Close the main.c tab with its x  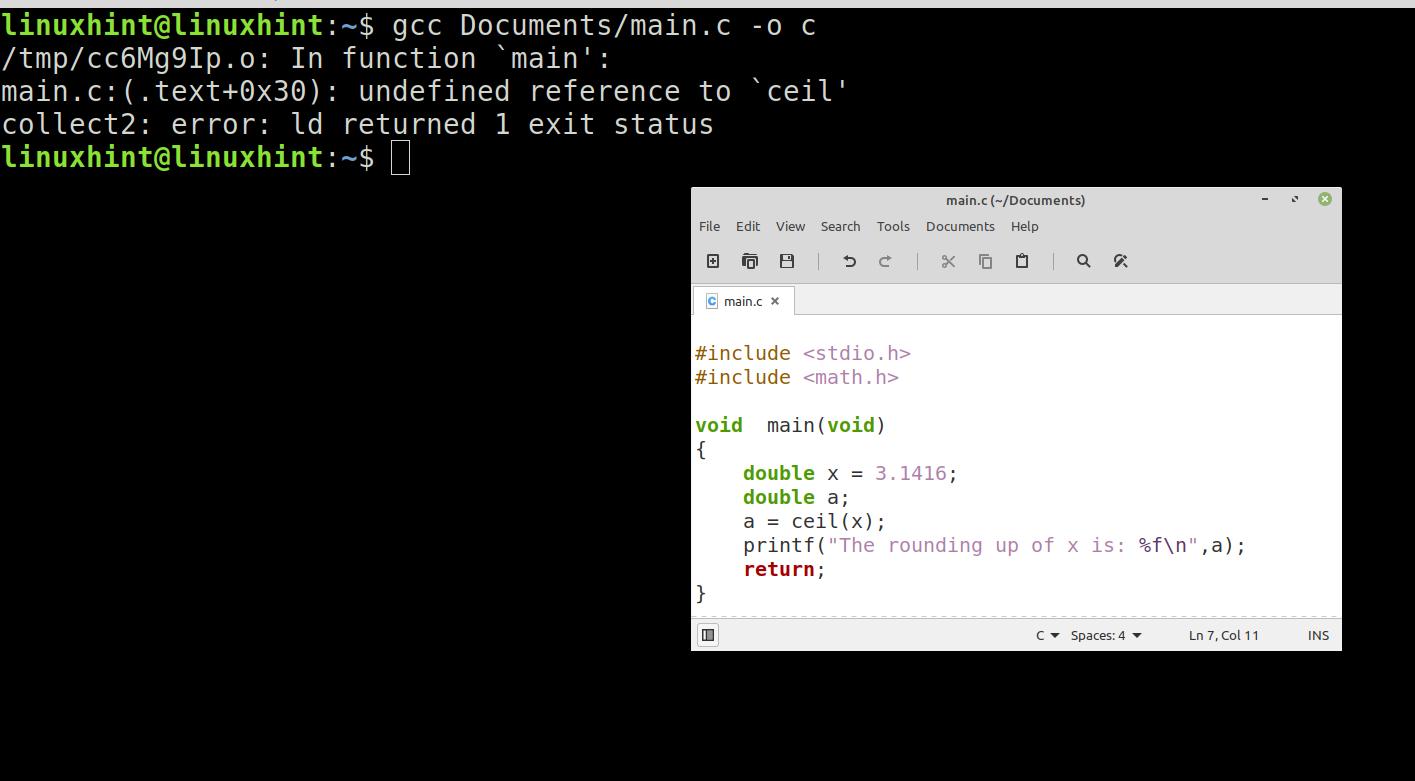[774, 301]
